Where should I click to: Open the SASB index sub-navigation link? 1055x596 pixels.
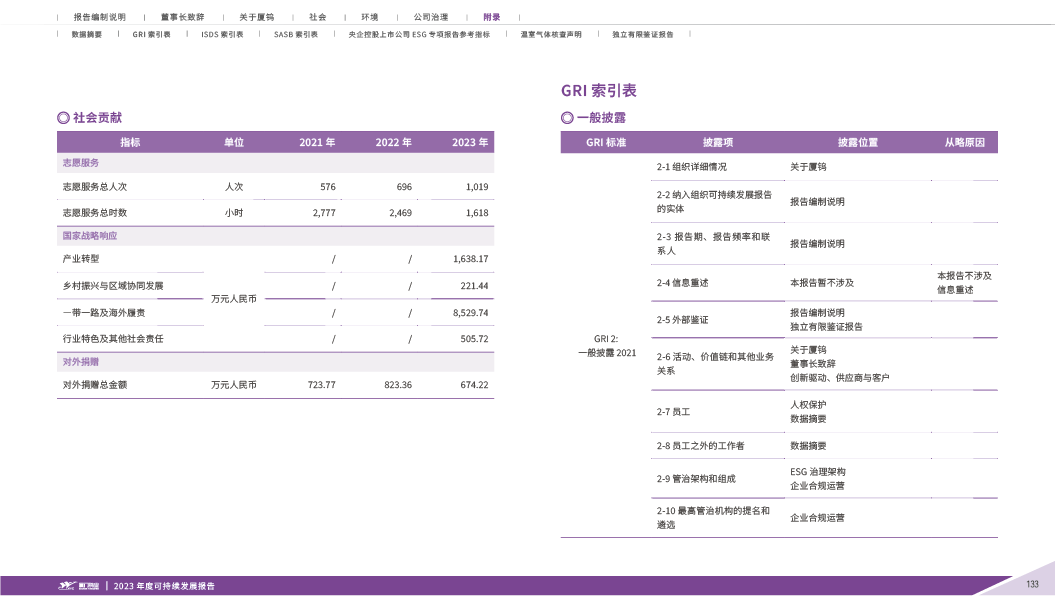[295, 34]
